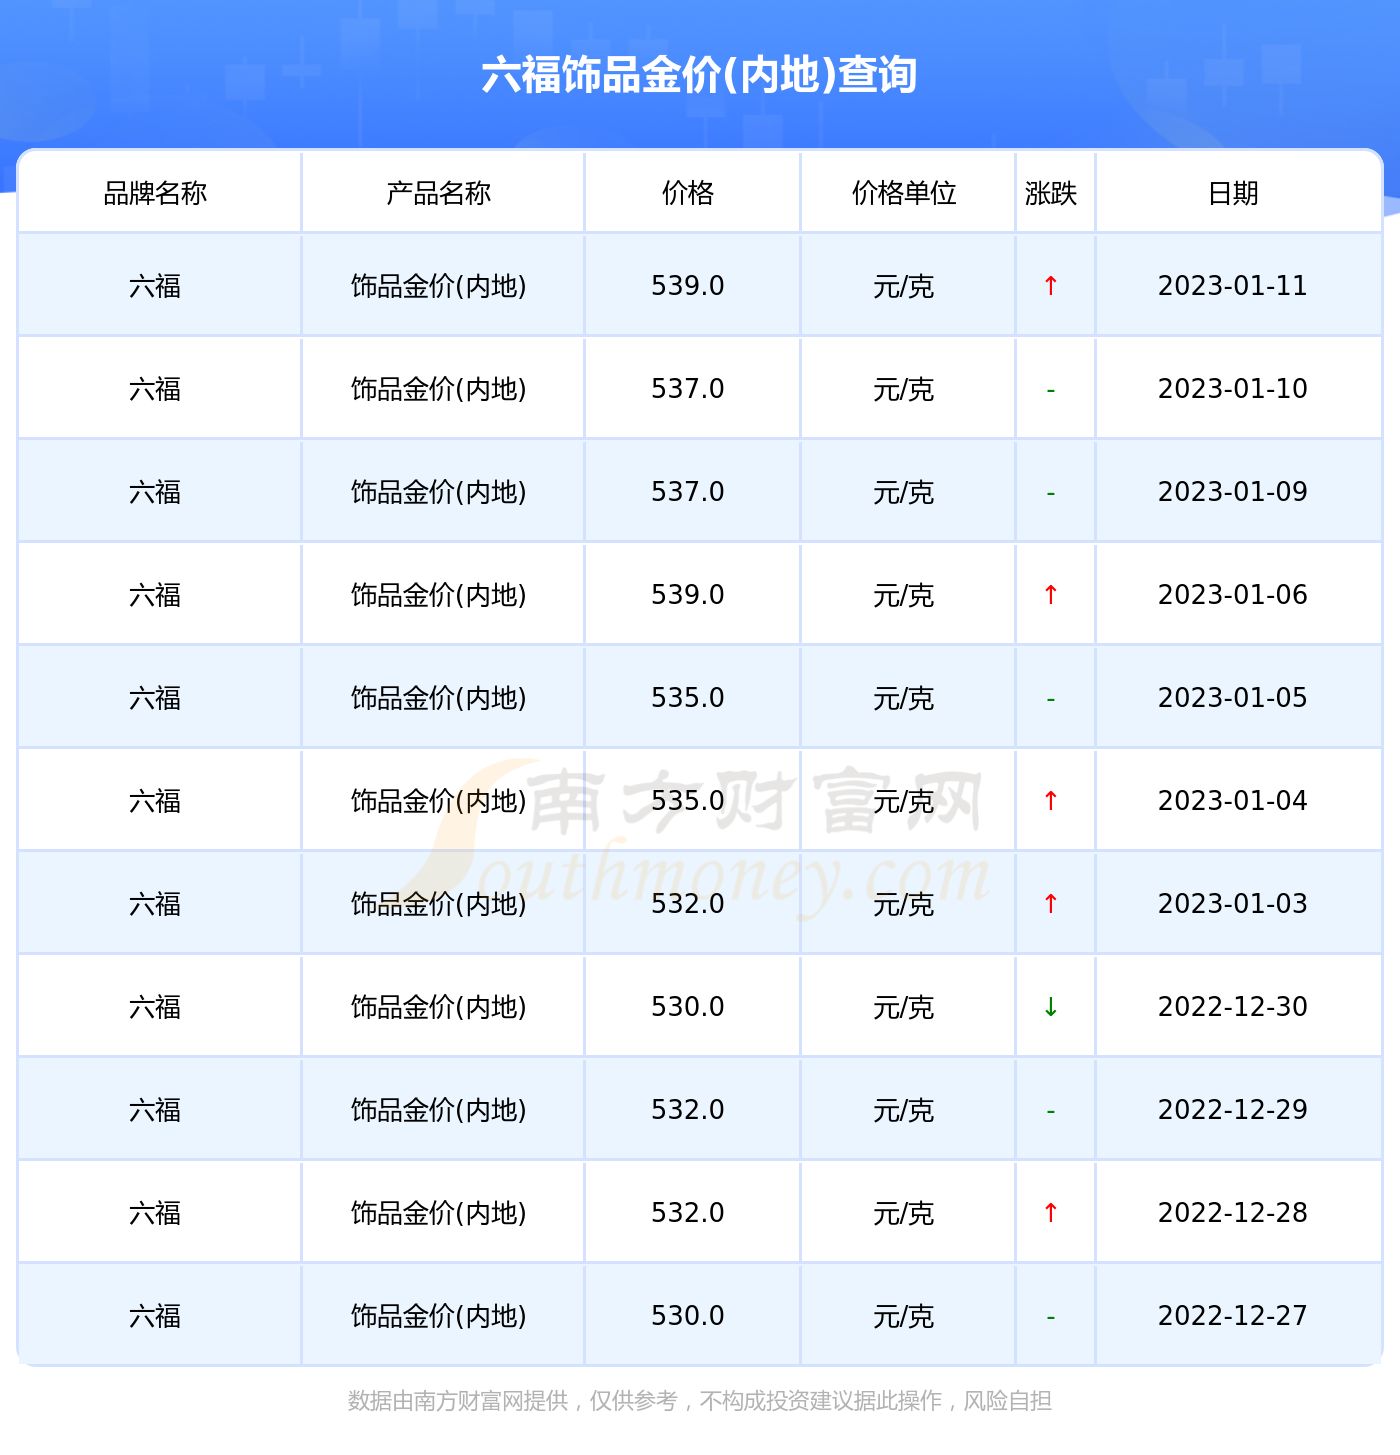
Task: Select the date cell 2022-12-29
Action: click(1233, 1110)
